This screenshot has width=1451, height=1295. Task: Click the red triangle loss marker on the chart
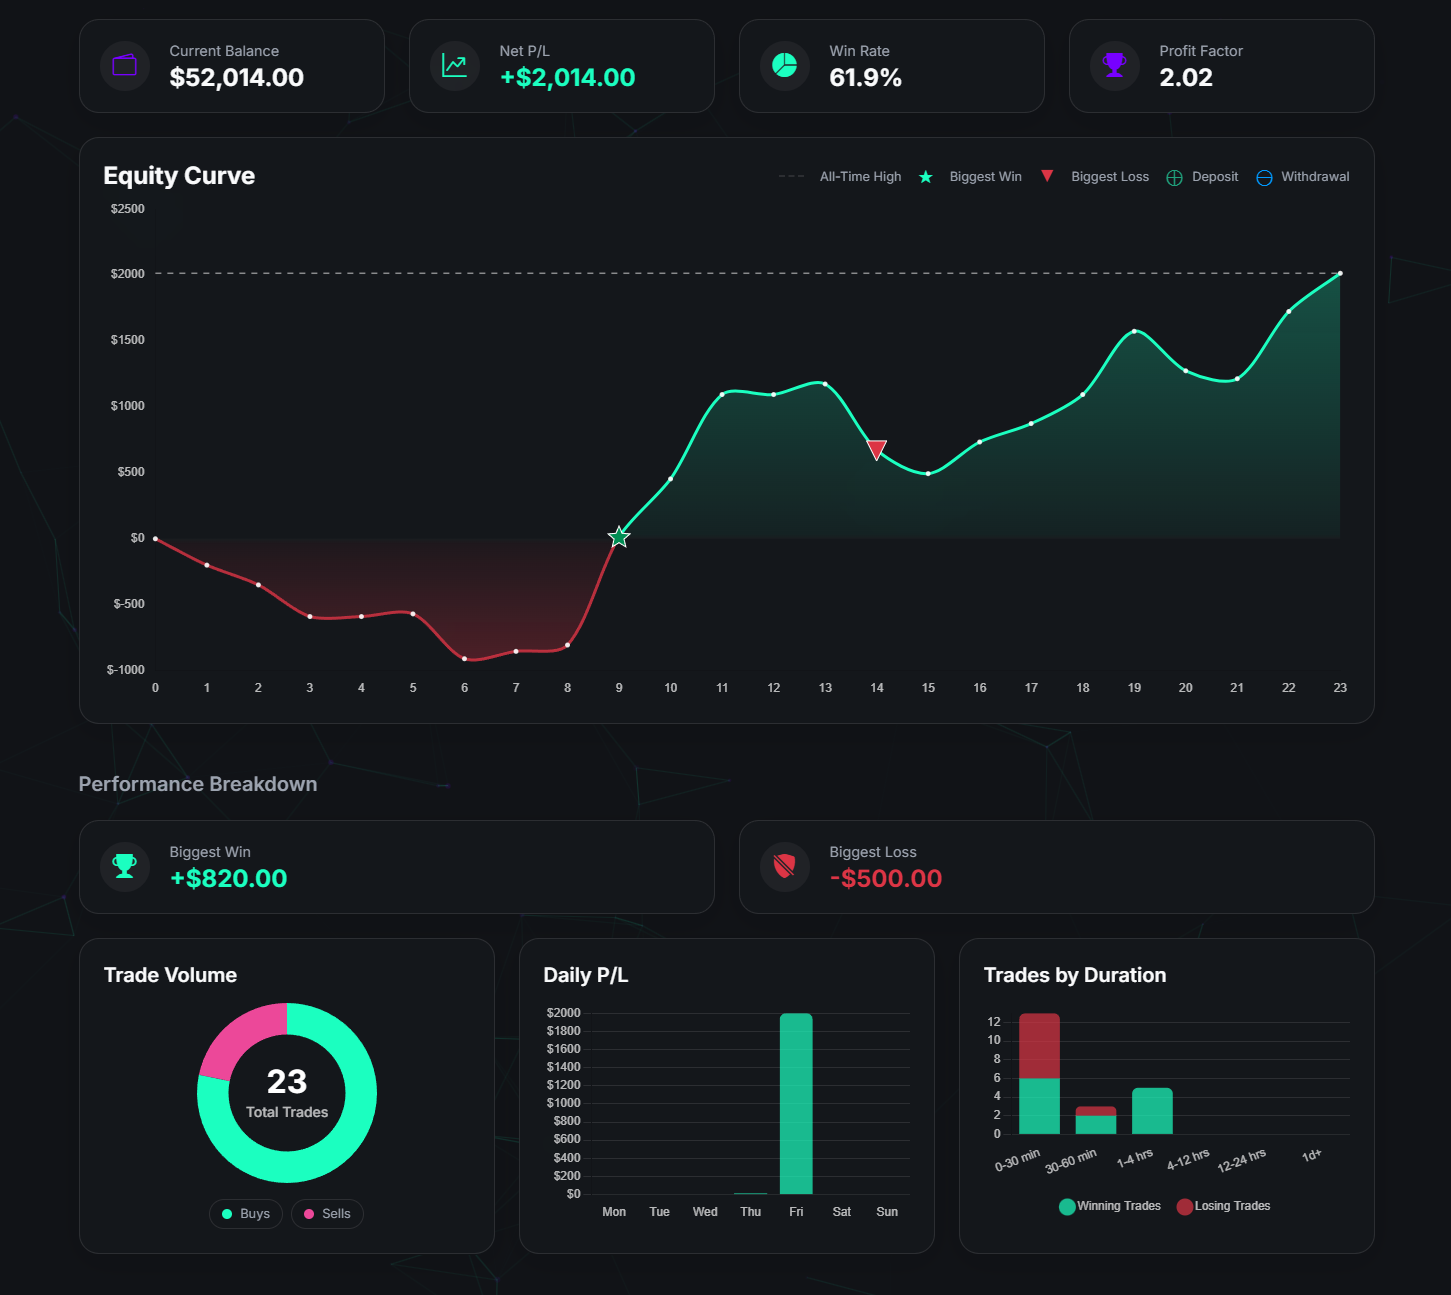877,450
